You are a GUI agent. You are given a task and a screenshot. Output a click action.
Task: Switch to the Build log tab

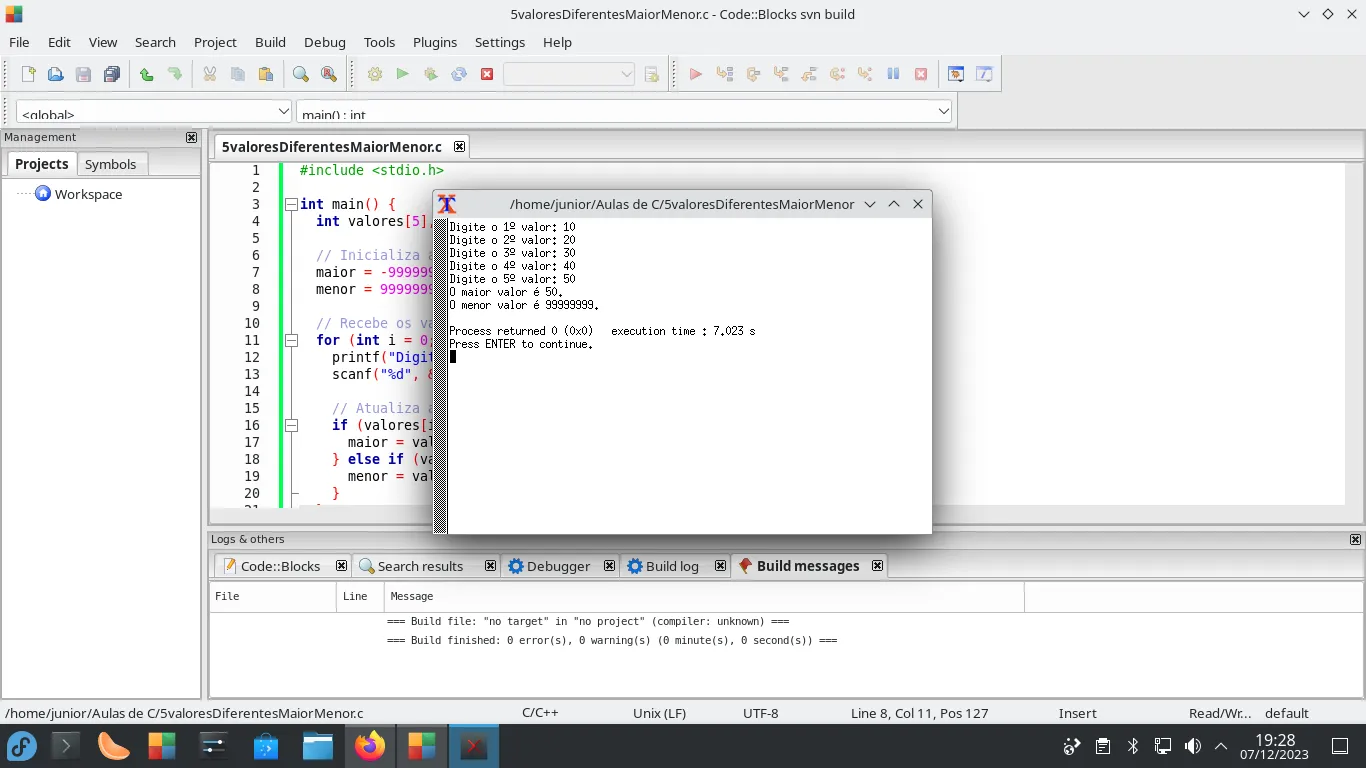(x=671, y=566)
